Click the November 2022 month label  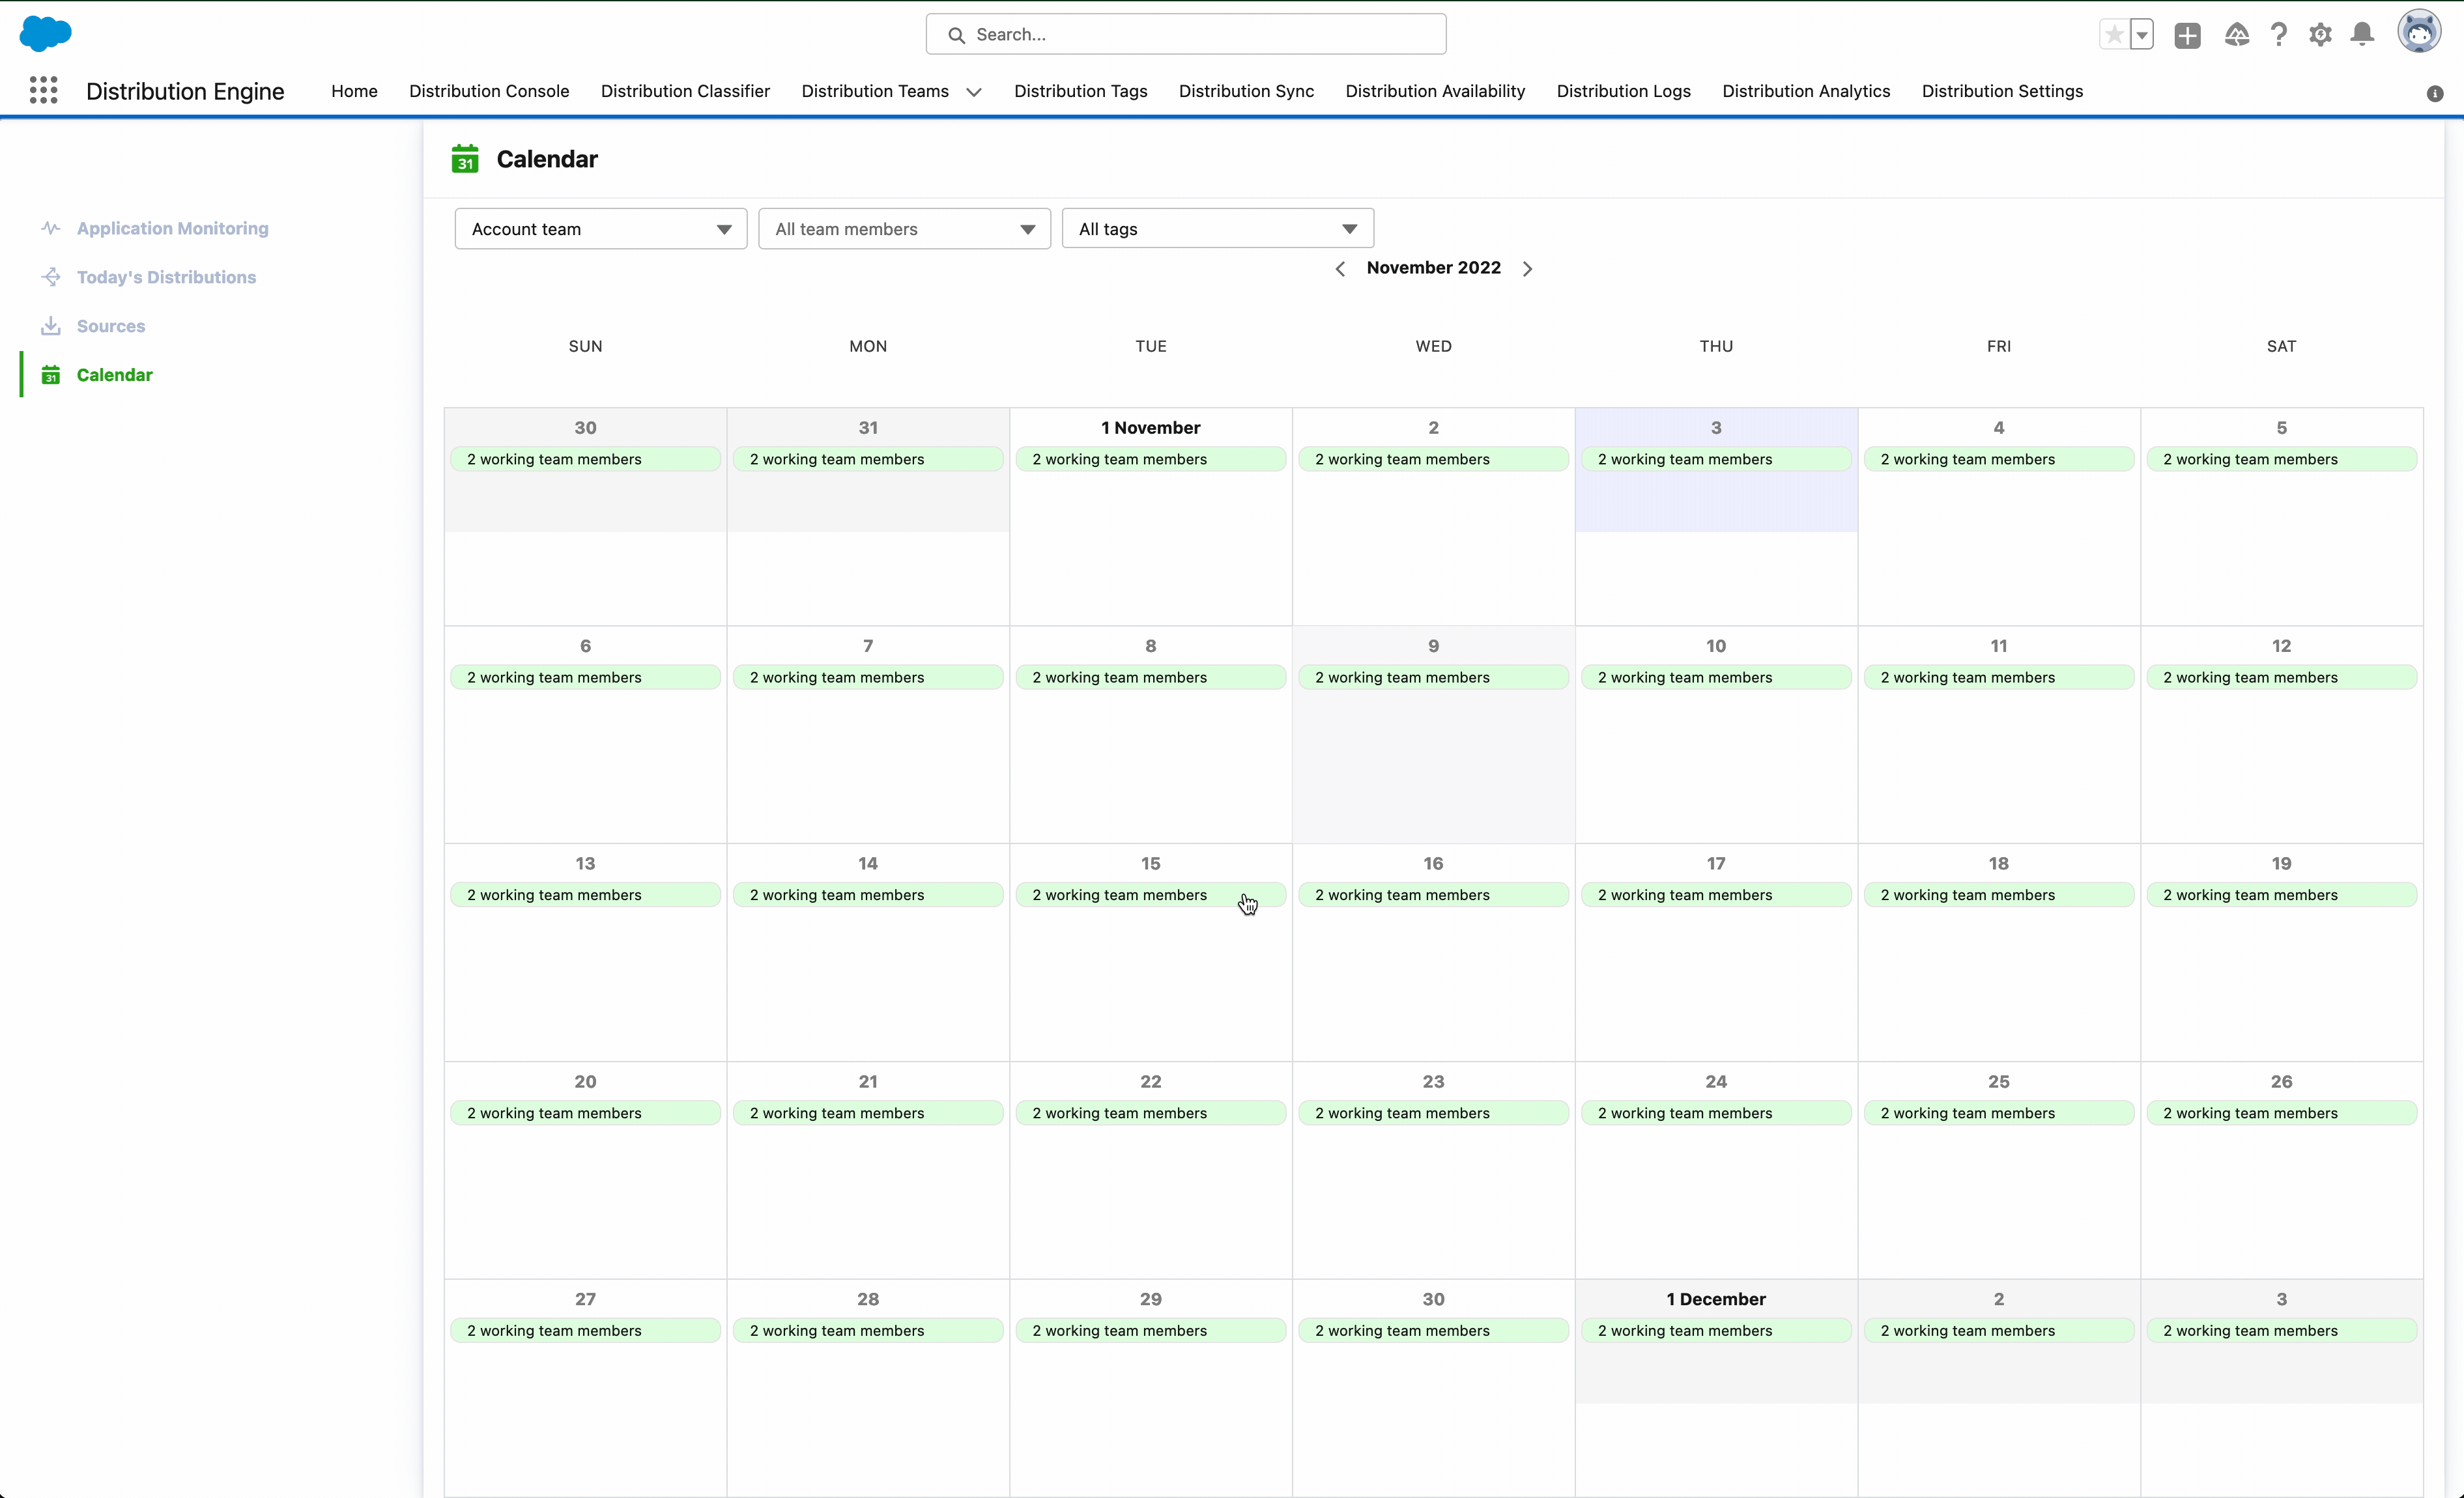(x=1433, y=267)
